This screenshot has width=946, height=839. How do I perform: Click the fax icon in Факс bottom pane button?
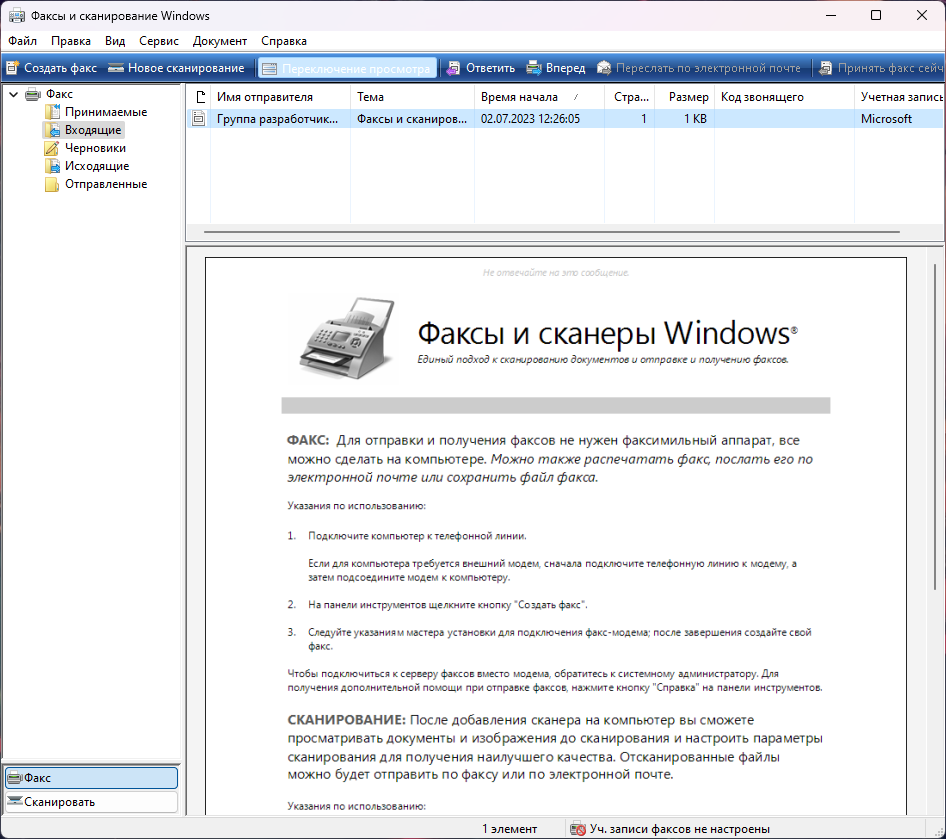[x=15, y=778]
